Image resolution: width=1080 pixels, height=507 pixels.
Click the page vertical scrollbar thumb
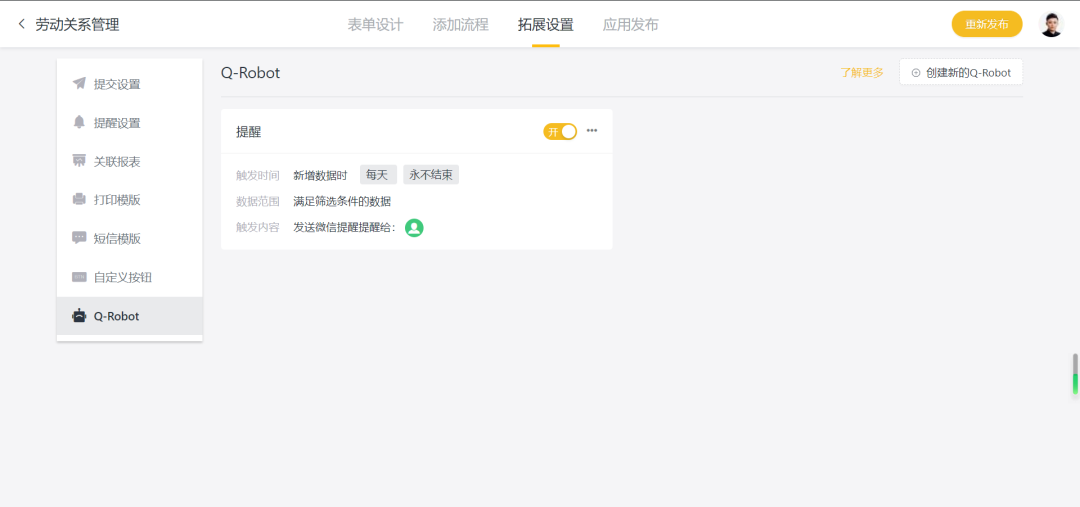(1075, 374)
